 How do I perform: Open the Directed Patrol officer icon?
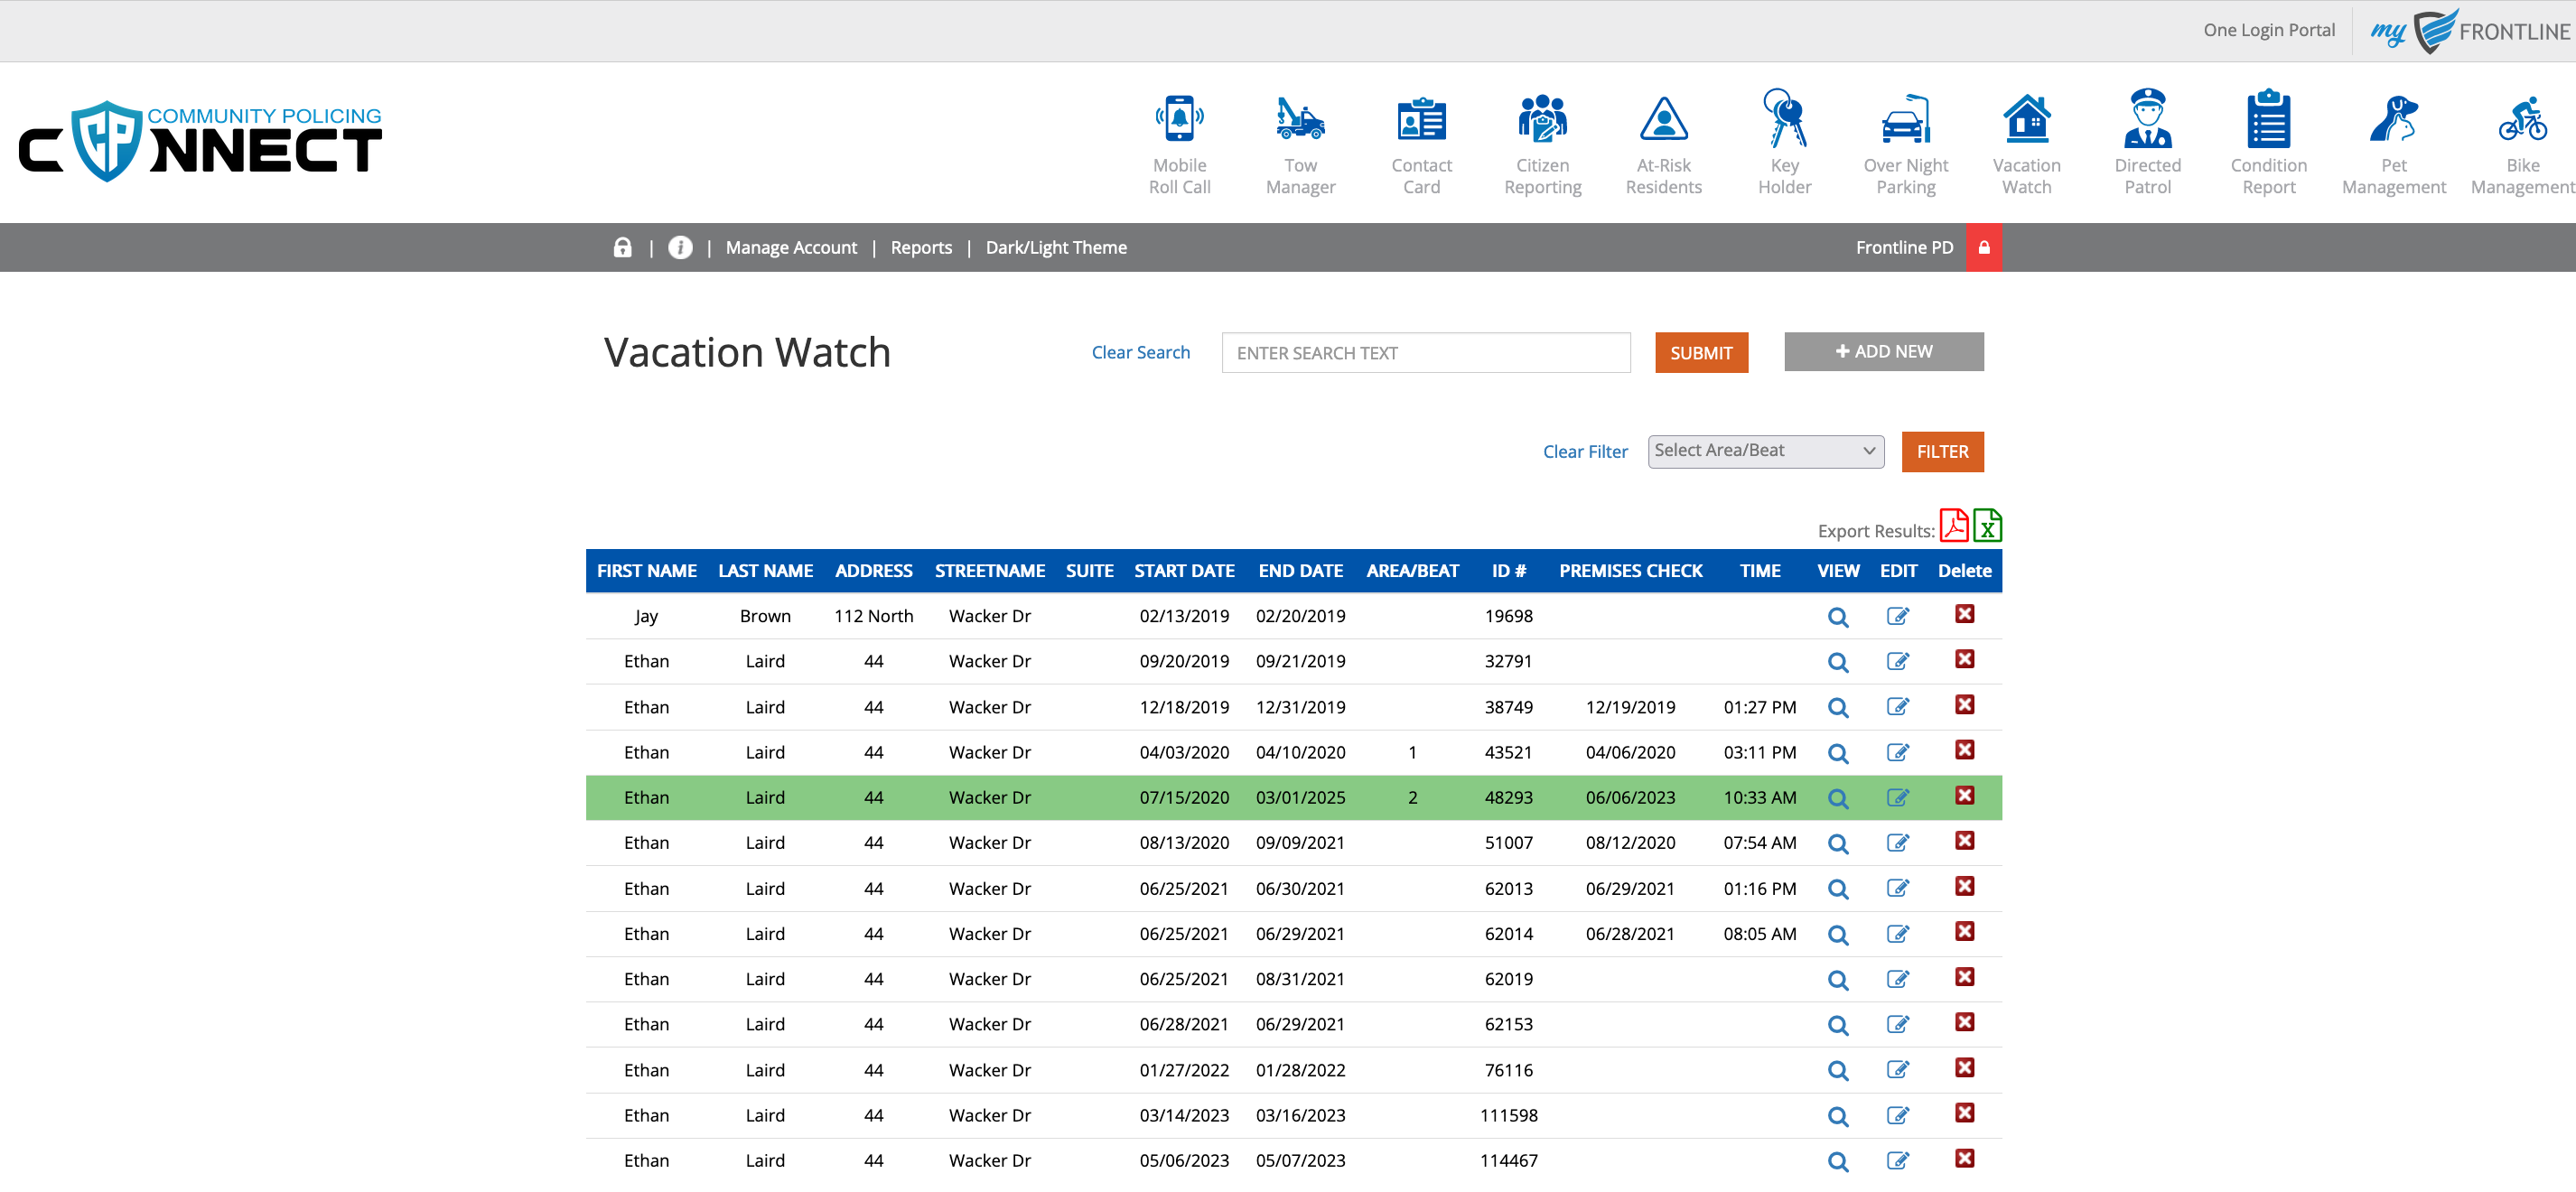(x=2147, y=120)
